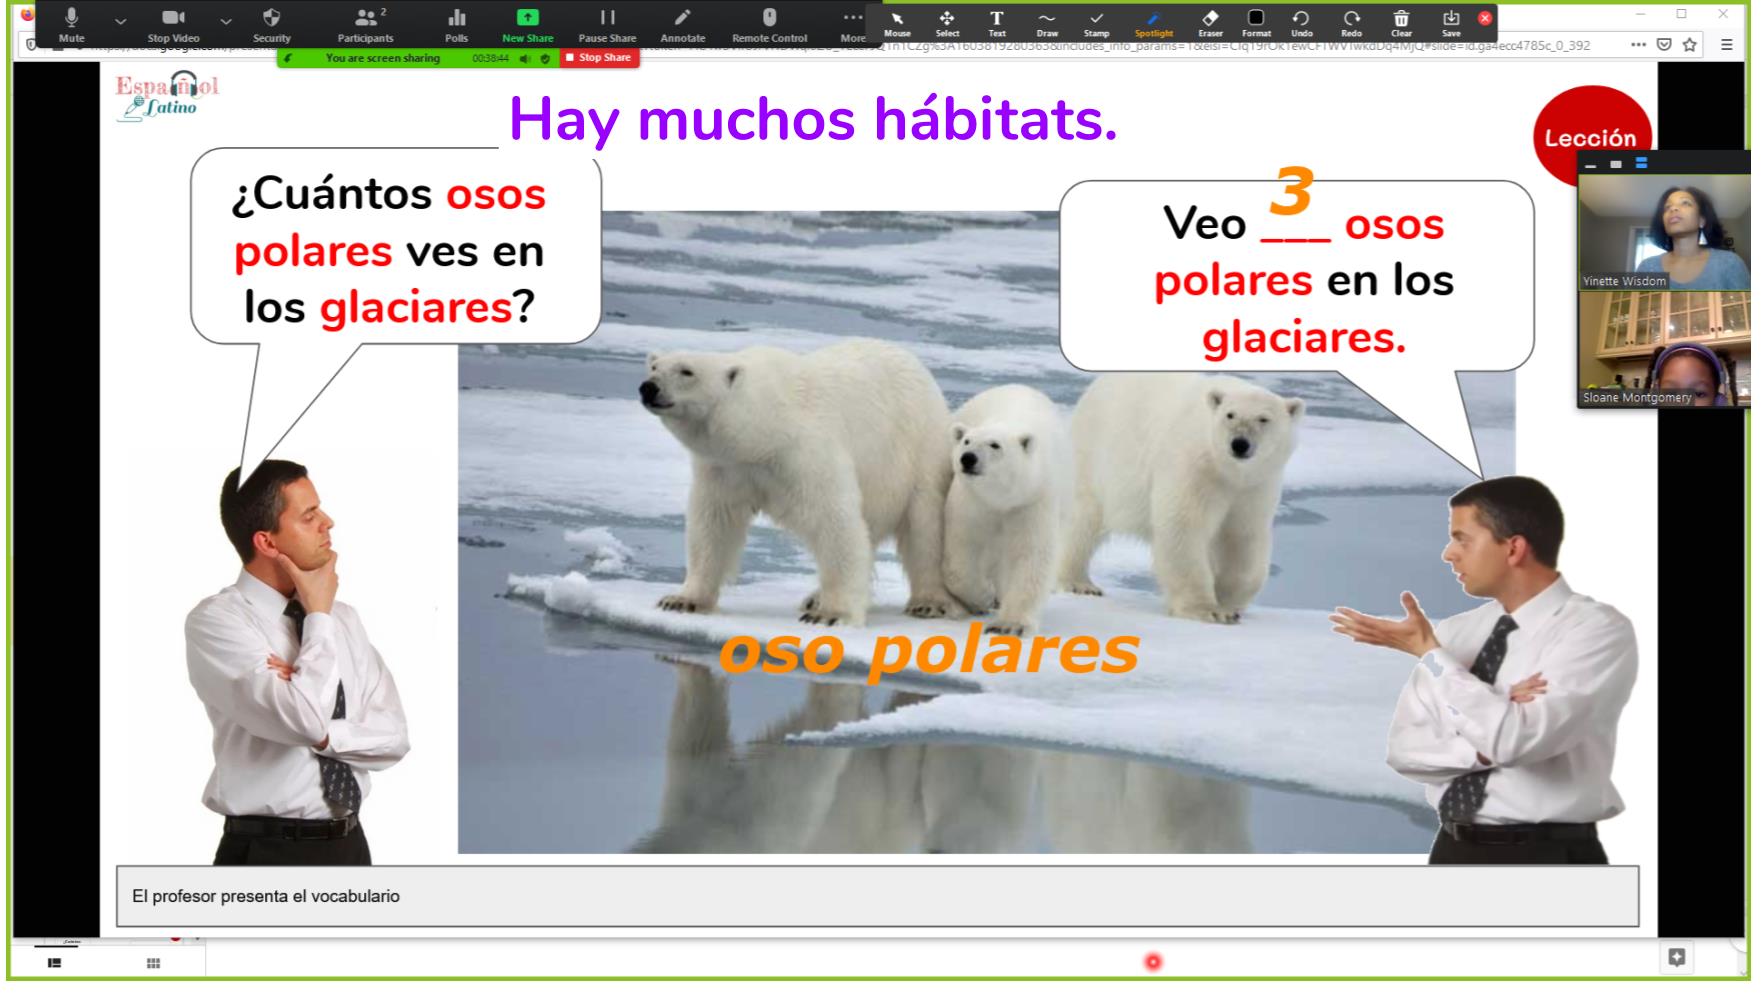Clear annotations with the trash icon

pos(1402,23)
